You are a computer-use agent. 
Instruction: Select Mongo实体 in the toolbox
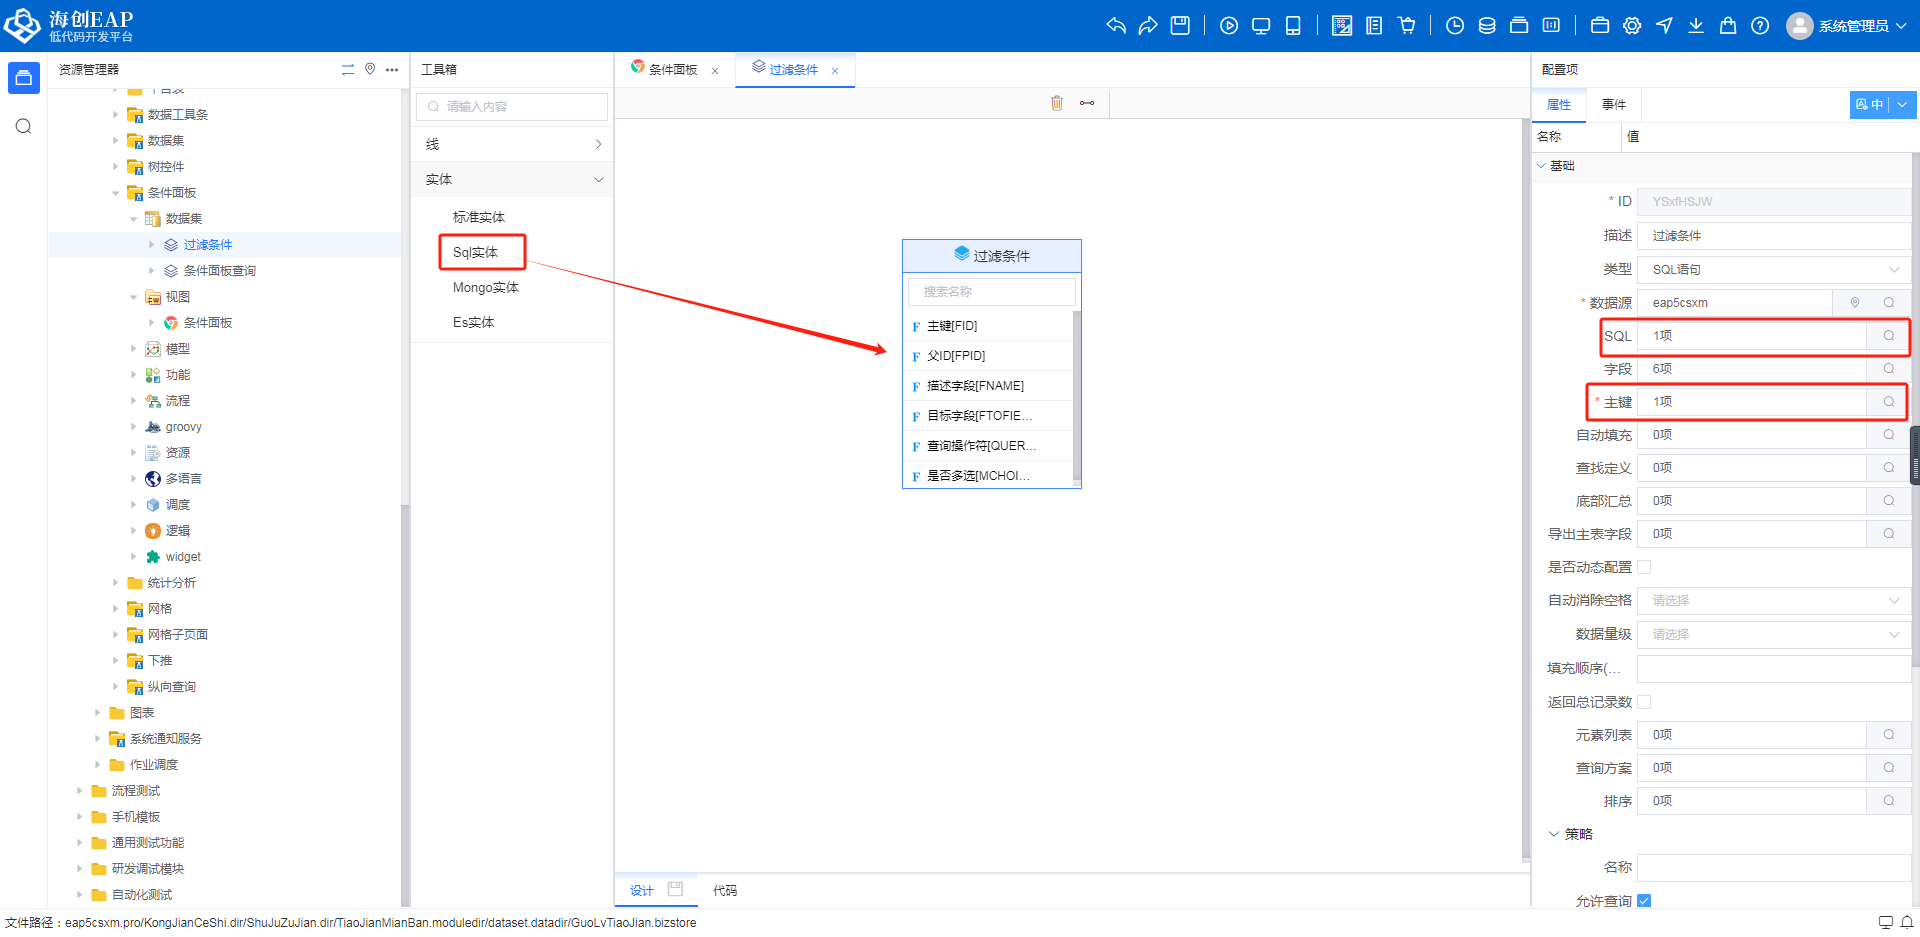pyautogui.click(x=485, y=288)
